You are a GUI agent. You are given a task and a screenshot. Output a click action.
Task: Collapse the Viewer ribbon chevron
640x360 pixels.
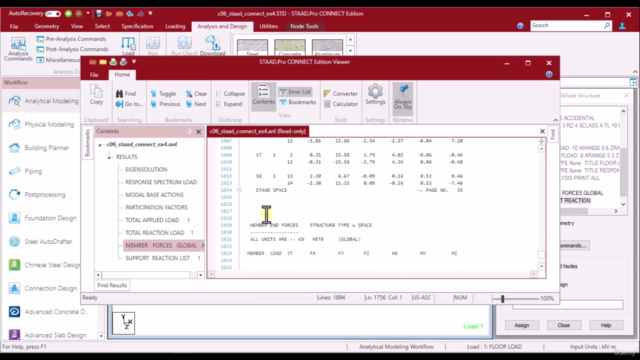[x=555, y=120]
